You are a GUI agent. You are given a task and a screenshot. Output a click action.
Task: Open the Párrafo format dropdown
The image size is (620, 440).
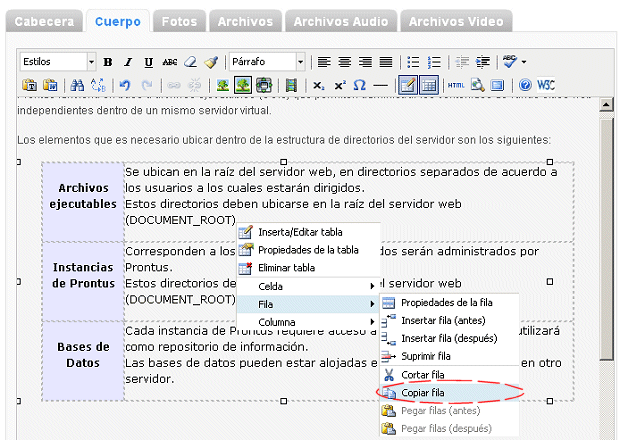point(267,62)
